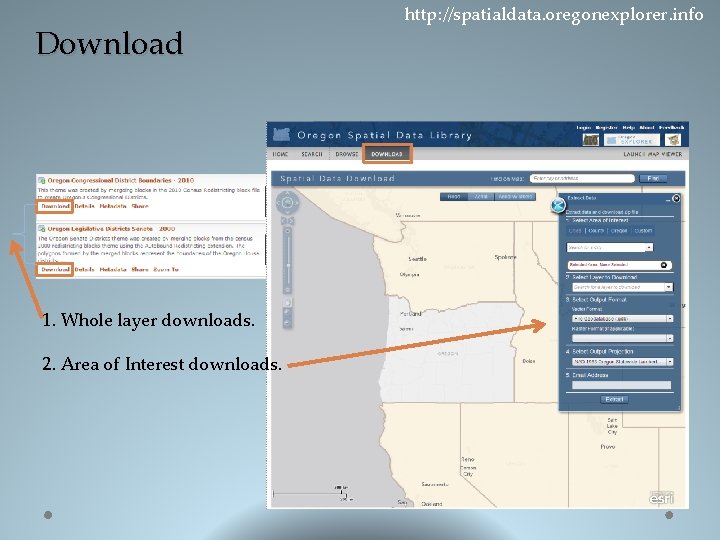
Task: Select the Cities area of interest option
Action: 575,231
